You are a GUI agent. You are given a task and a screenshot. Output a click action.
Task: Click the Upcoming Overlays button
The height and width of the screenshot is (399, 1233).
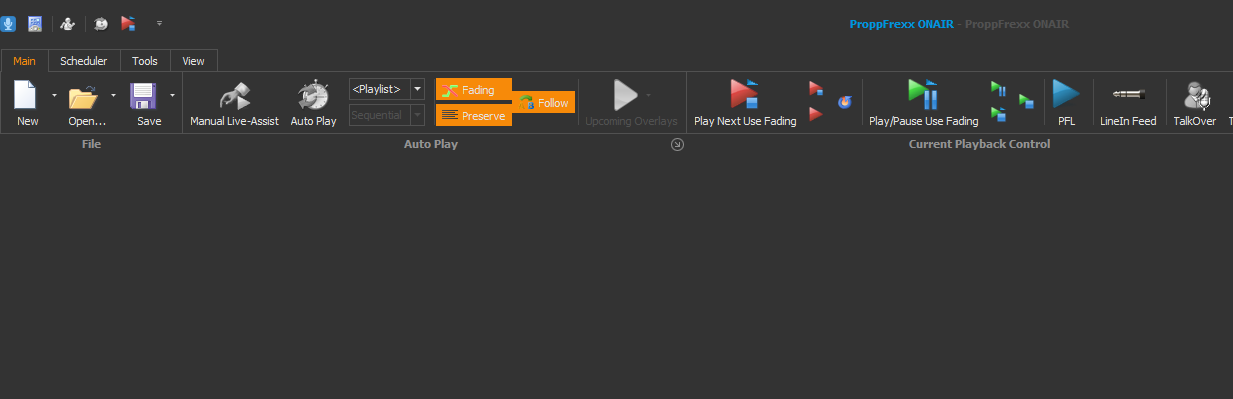click(x=631, y=104)
